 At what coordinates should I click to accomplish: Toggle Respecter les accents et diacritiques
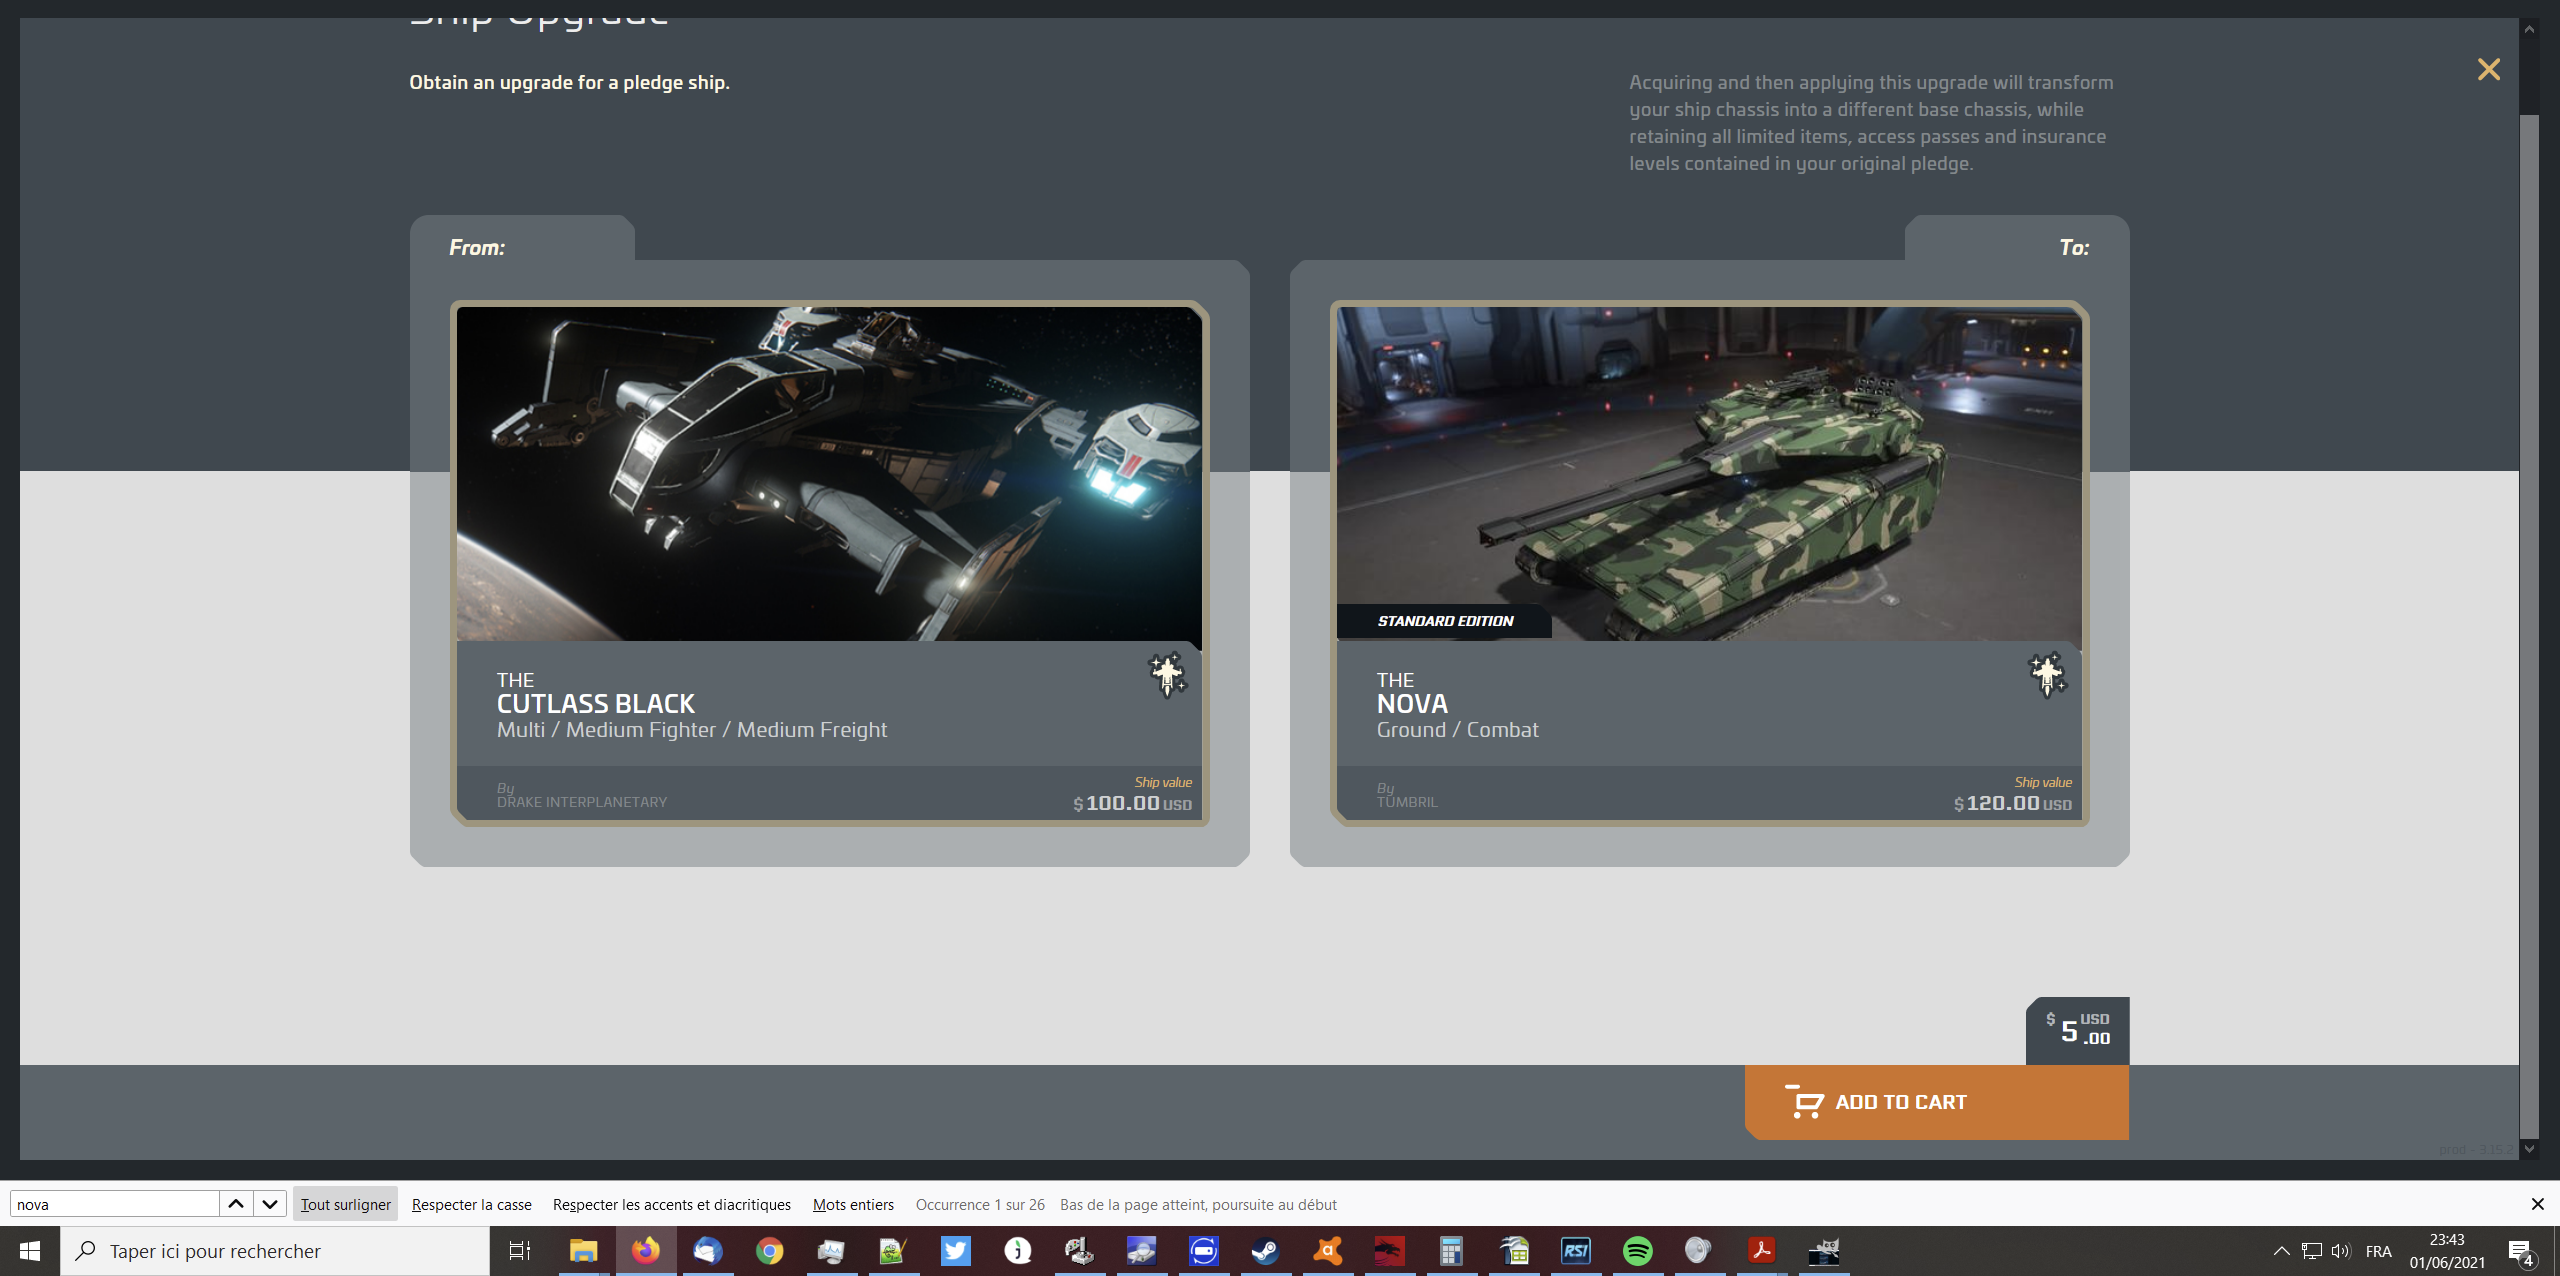[x=671, y=1204]
